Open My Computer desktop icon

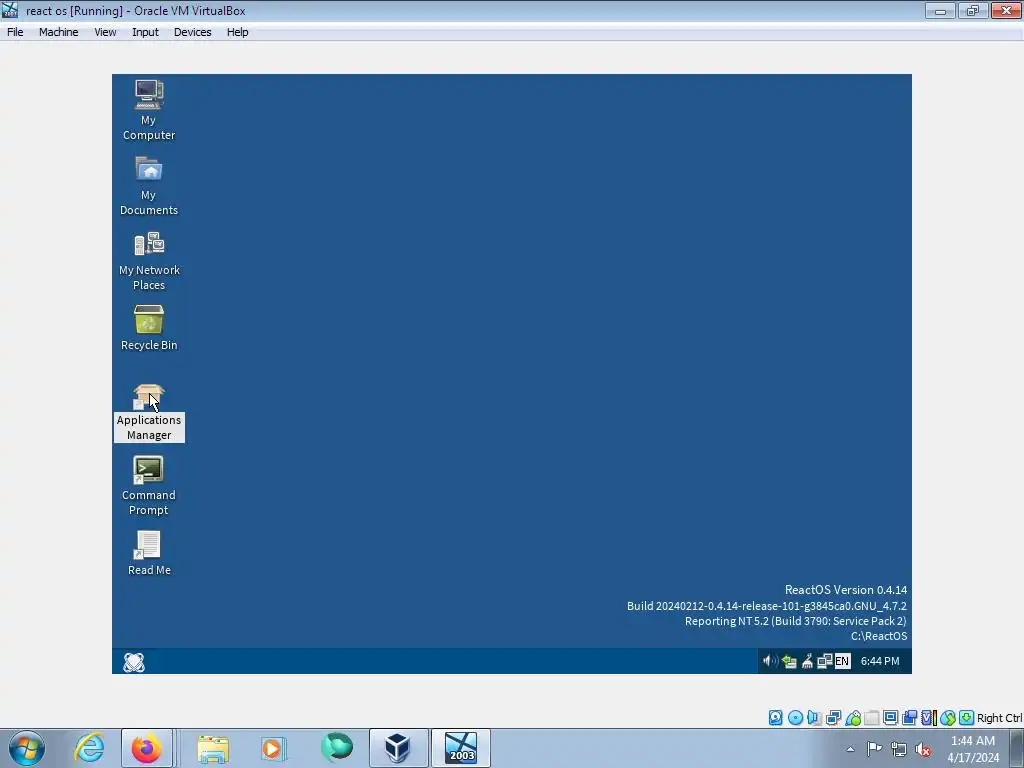149,110
